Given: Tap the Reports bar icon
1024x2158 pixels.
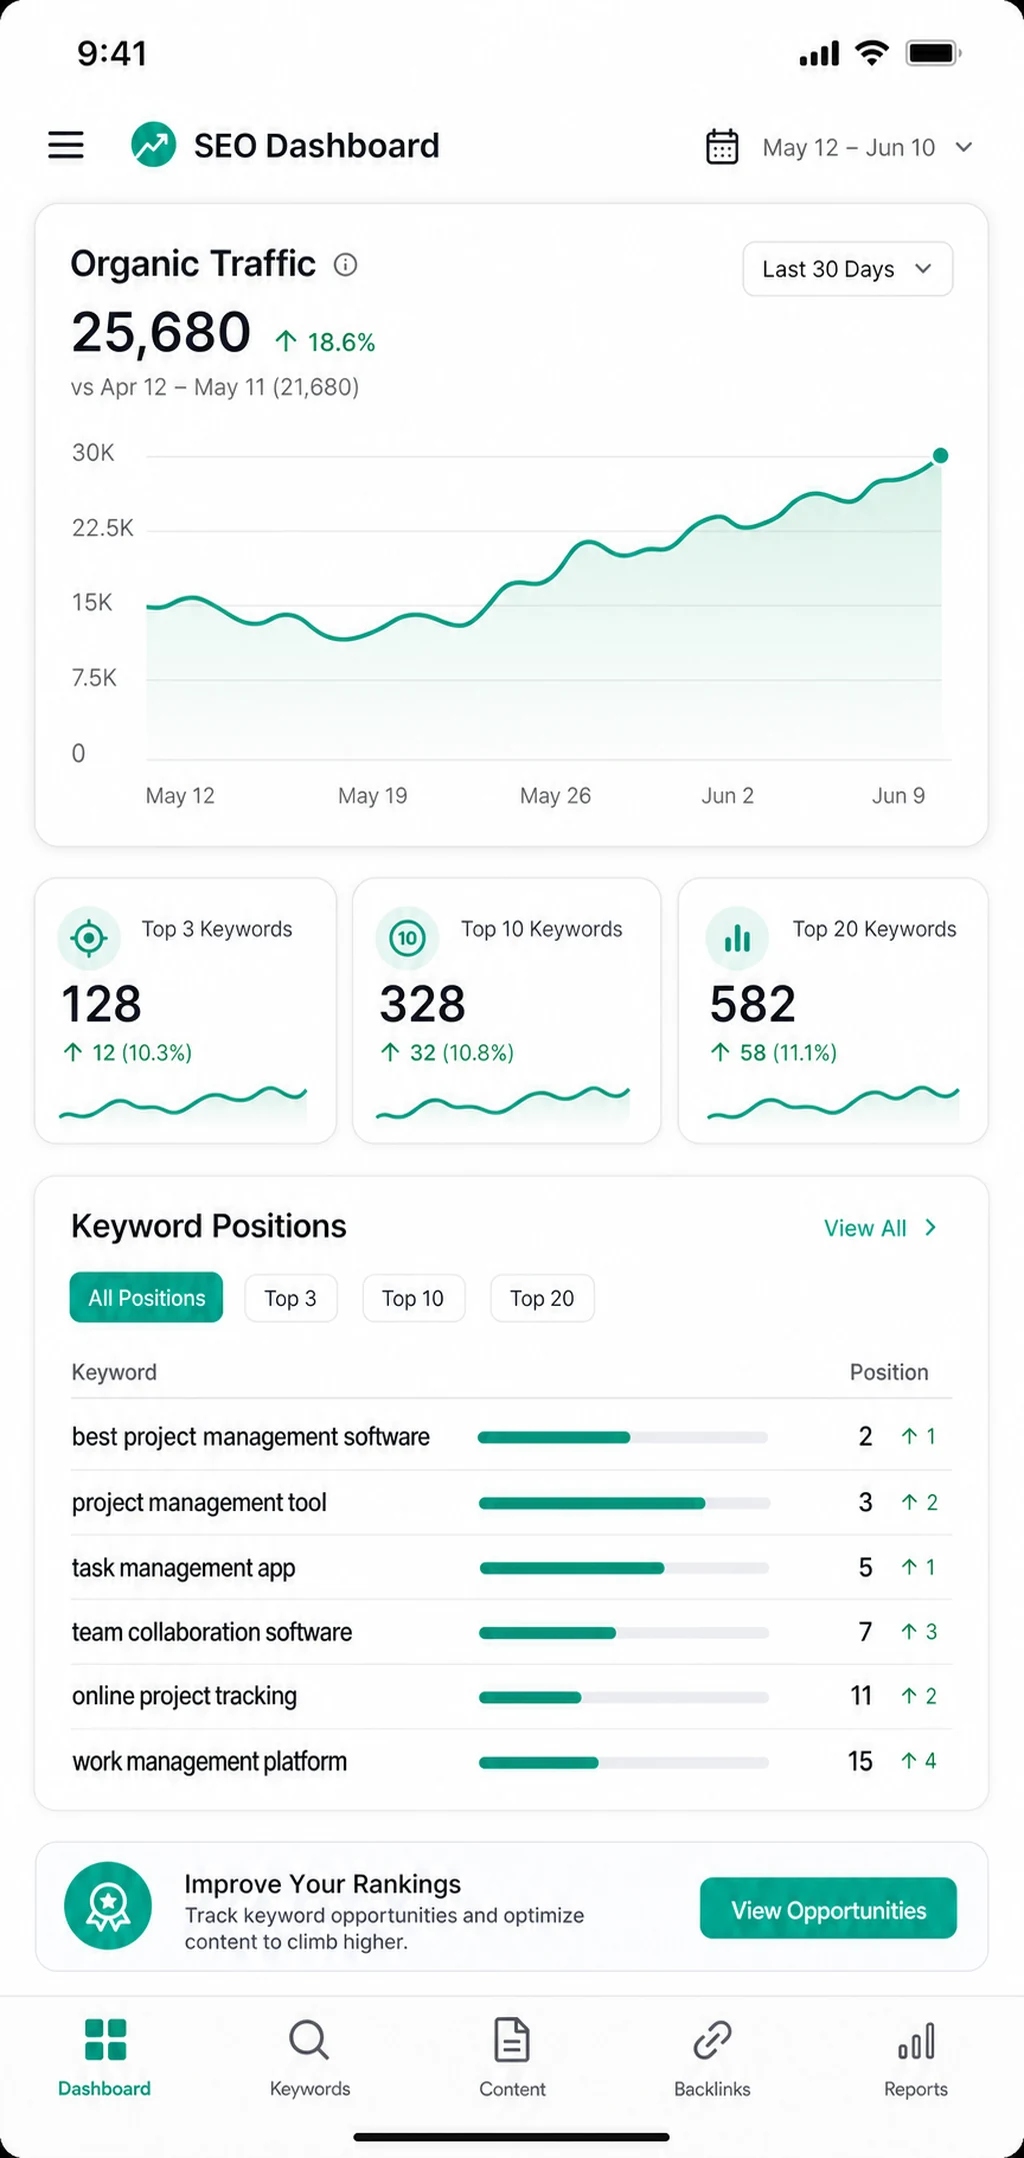Looking at the screenshot, I should tap(916, 2041).
